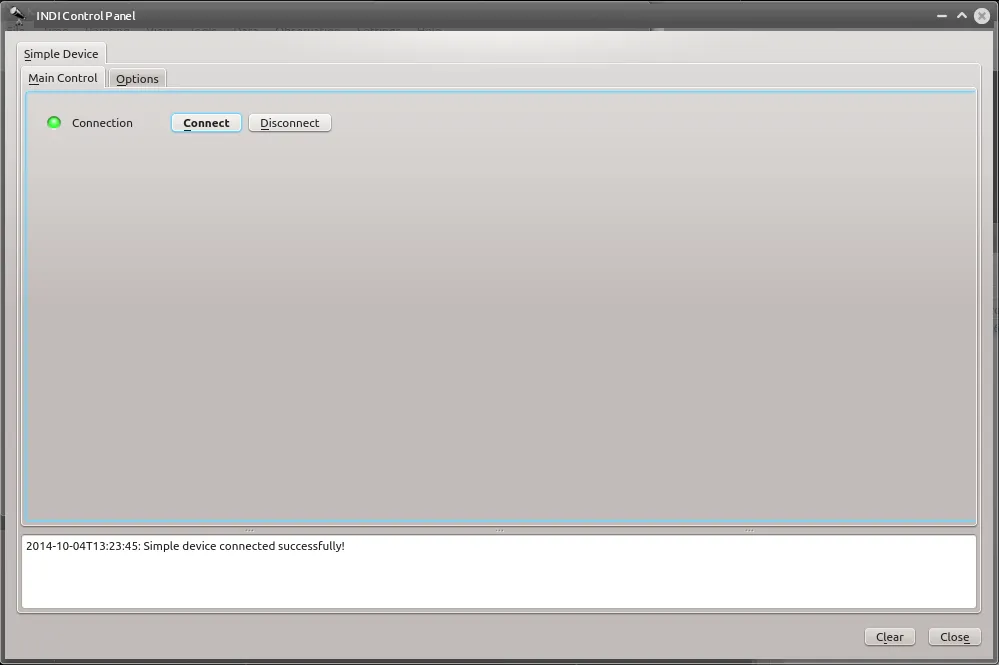
Task: Maximize the INDI Control Panel window
Action: [x=961, y=16]
